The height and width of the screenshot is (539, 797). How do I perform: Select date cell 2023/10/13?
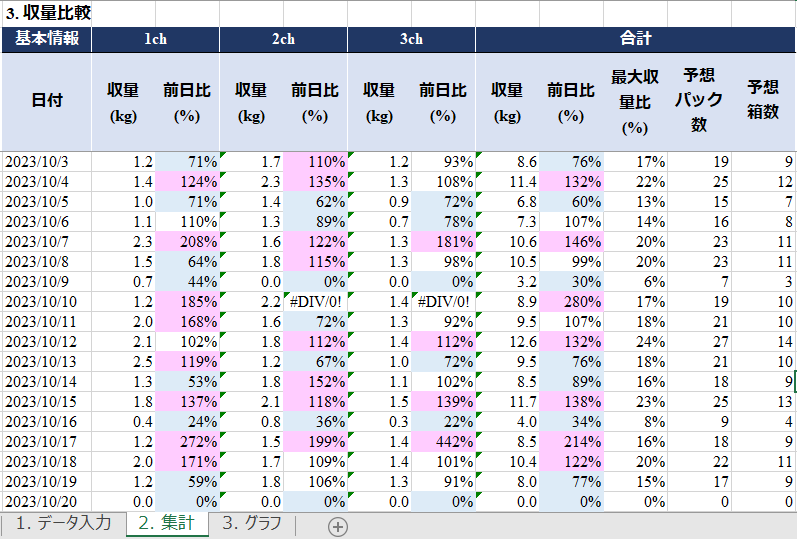tap(47, 362)
